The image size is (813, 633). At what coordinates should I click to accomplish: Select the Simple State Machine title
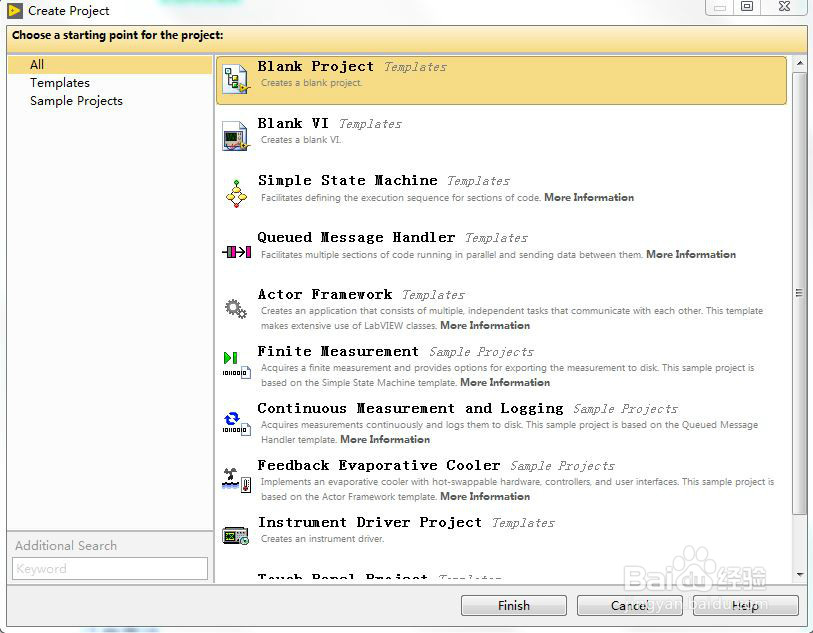[x=348, y=180]
